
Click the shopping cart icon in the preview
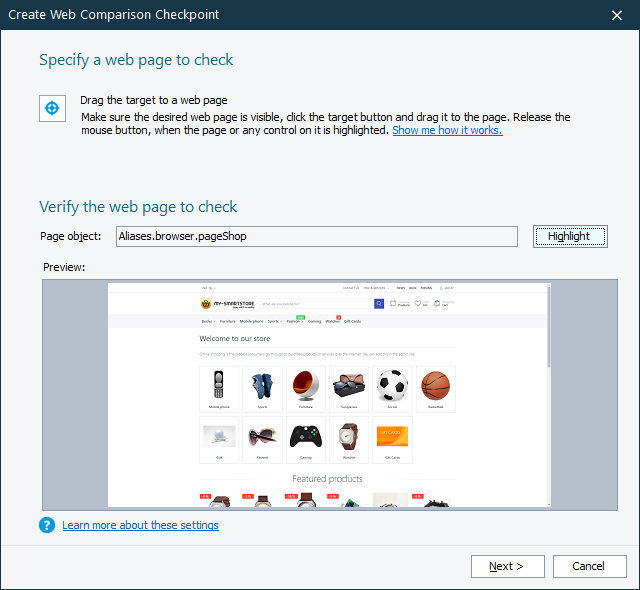437,303
